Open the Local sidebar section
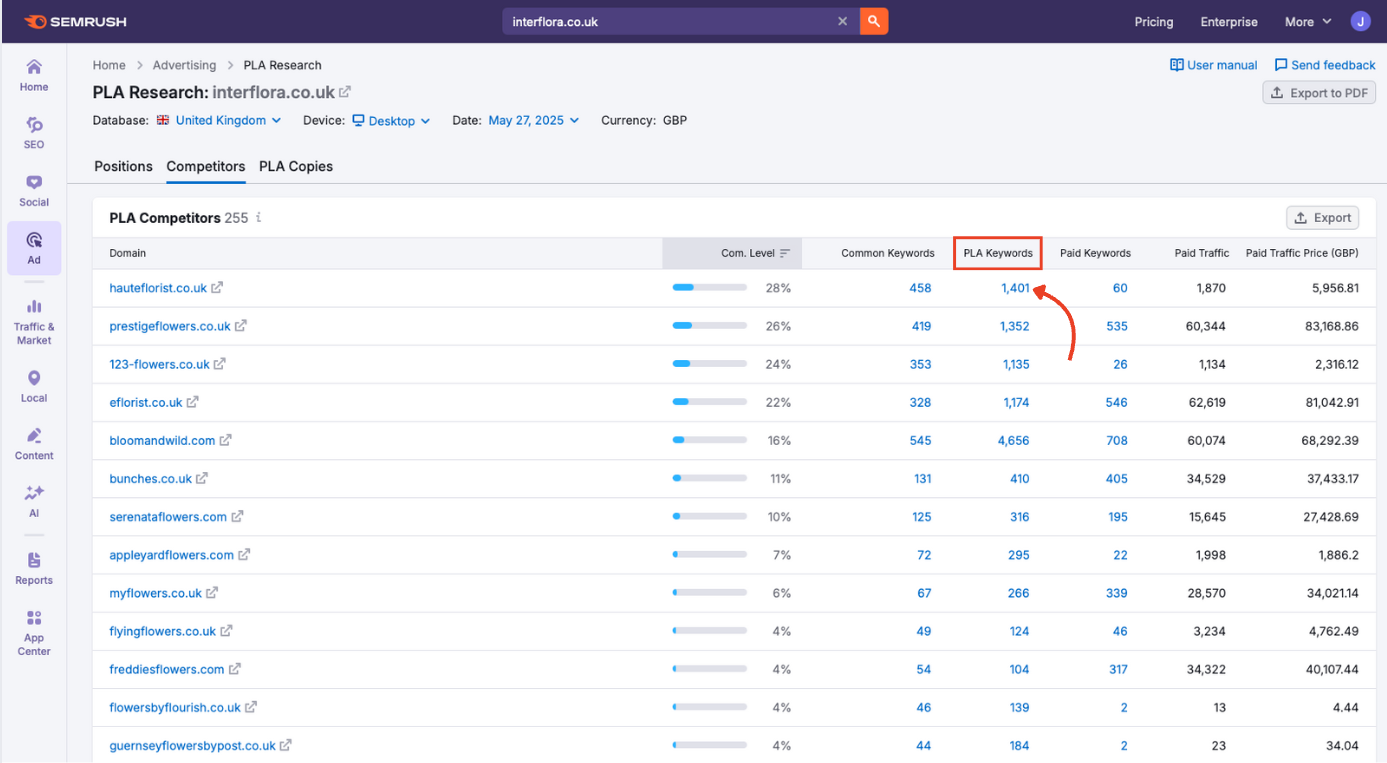Image resolution: width=1387 pixels, height=763 pixels. click(x=34, y=385)
